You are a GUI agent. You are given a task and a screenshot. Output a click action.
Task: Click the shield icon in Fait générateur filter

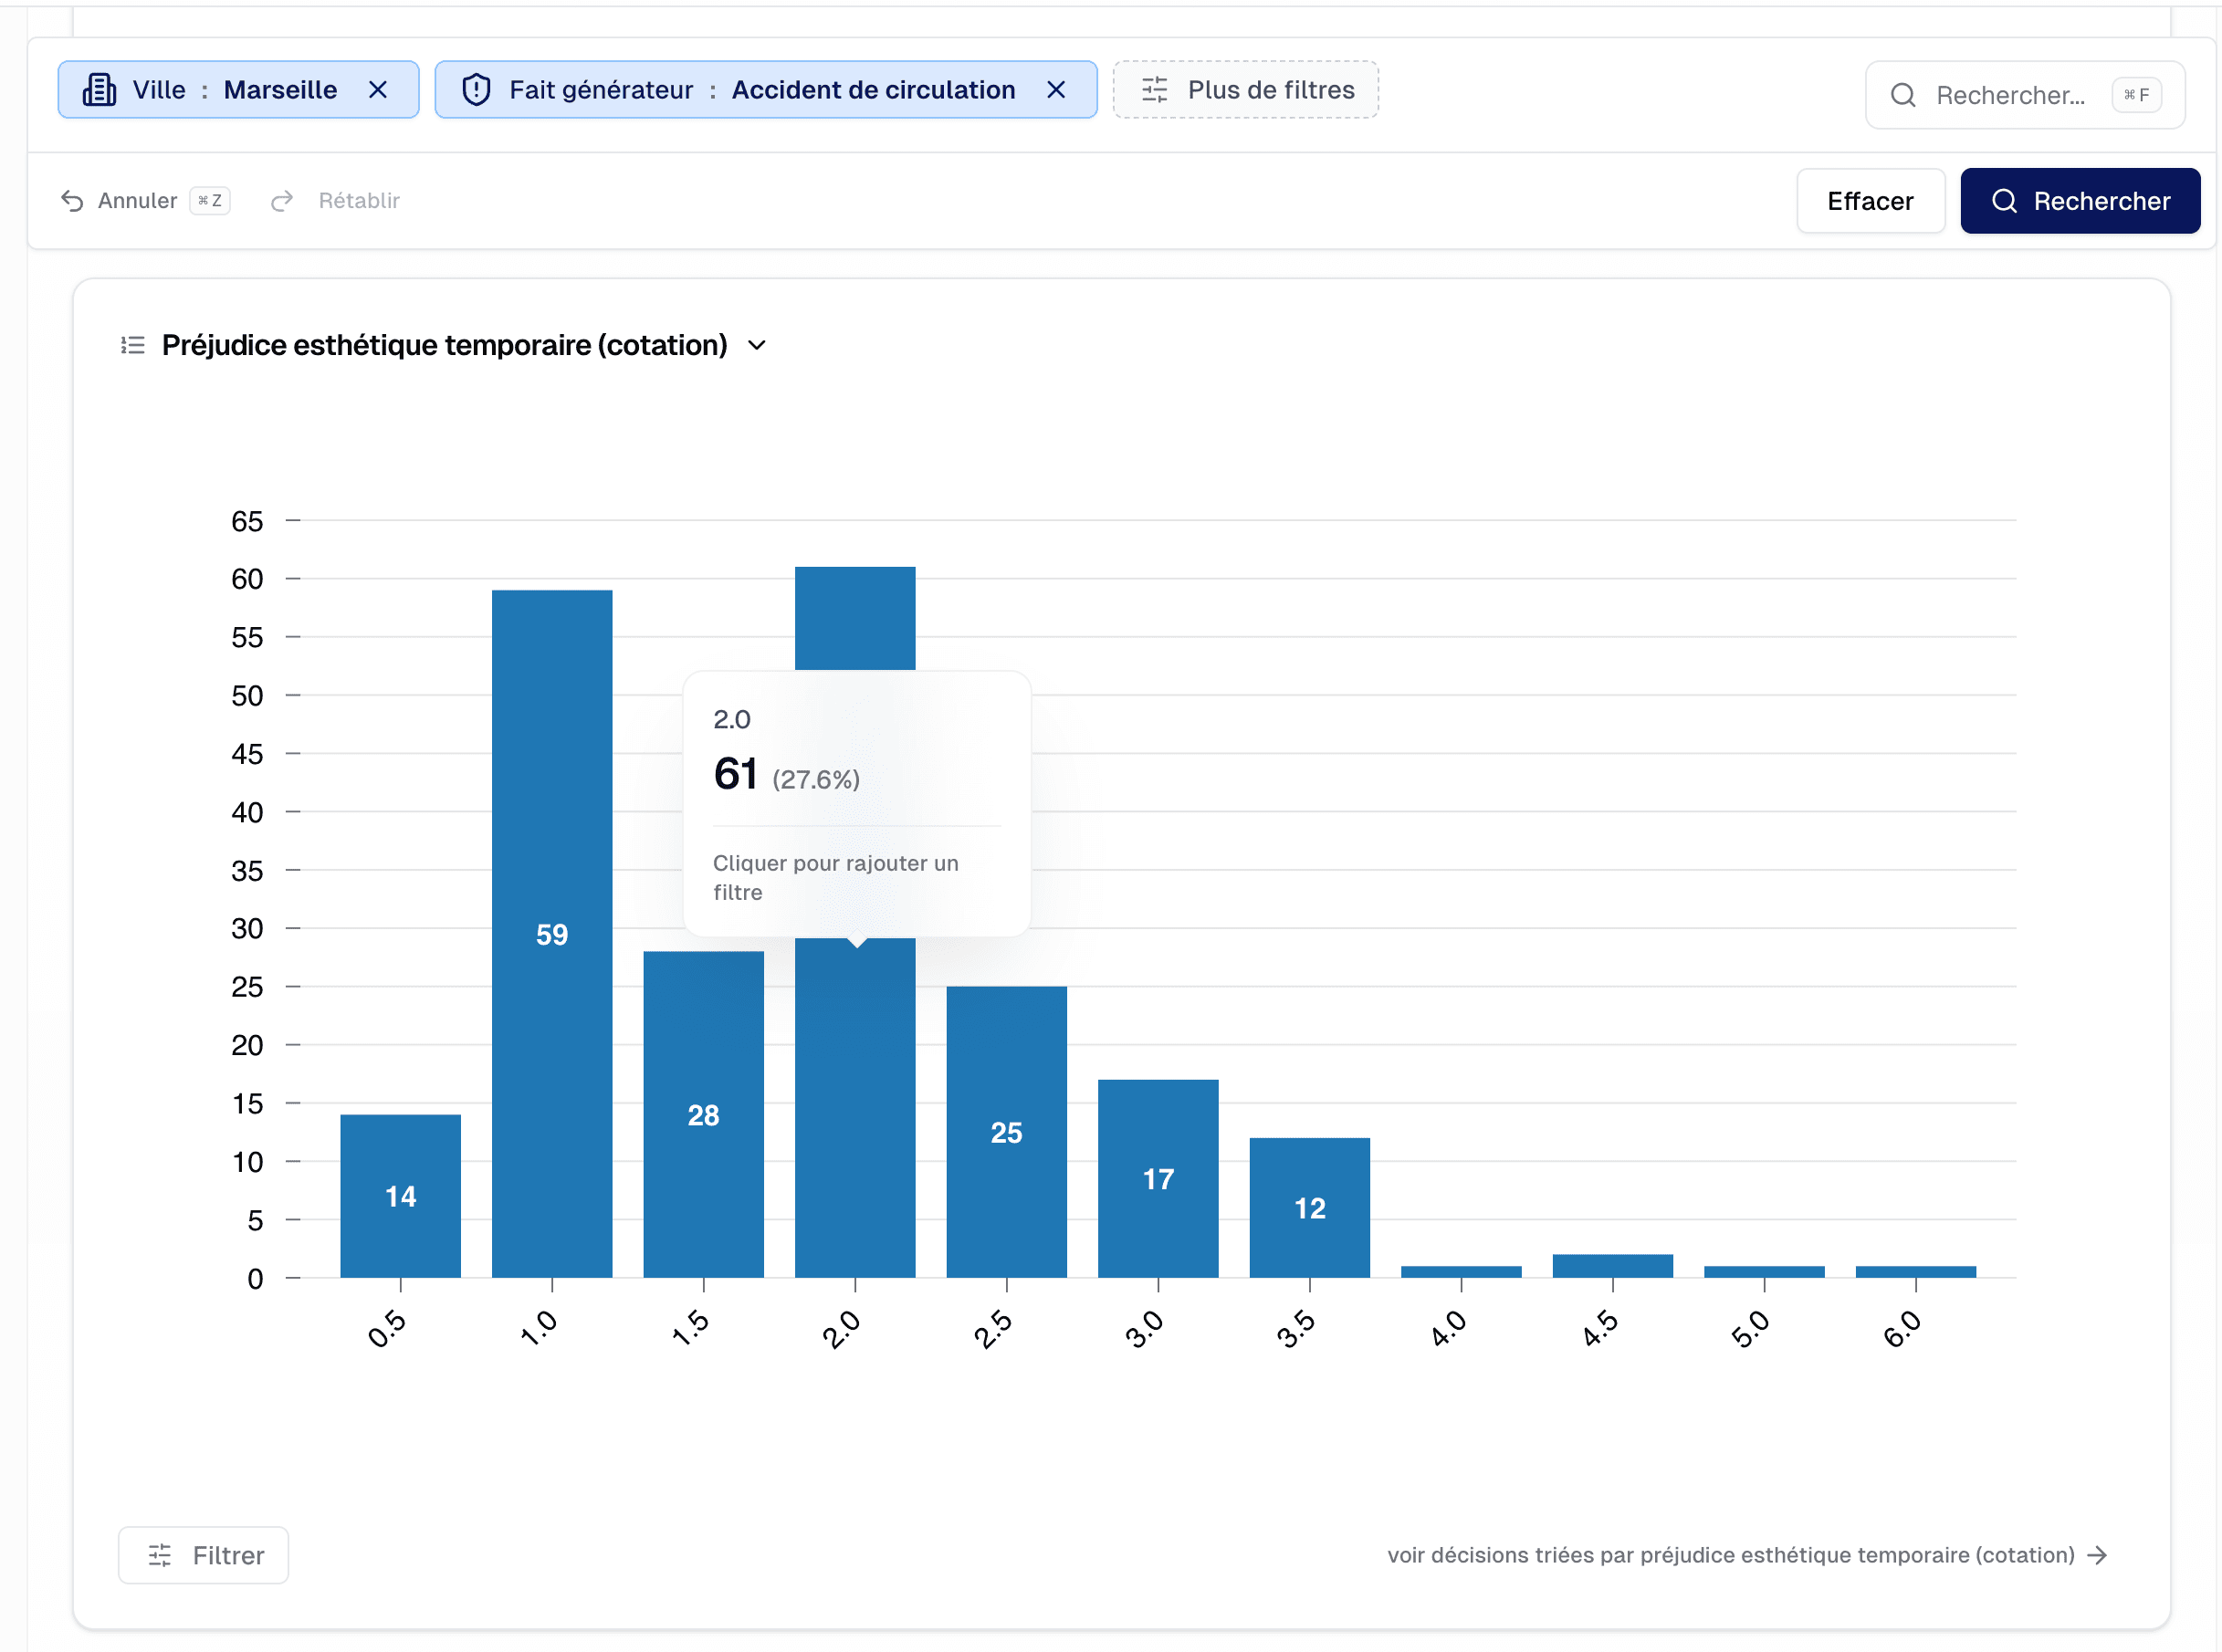(476, 90)
